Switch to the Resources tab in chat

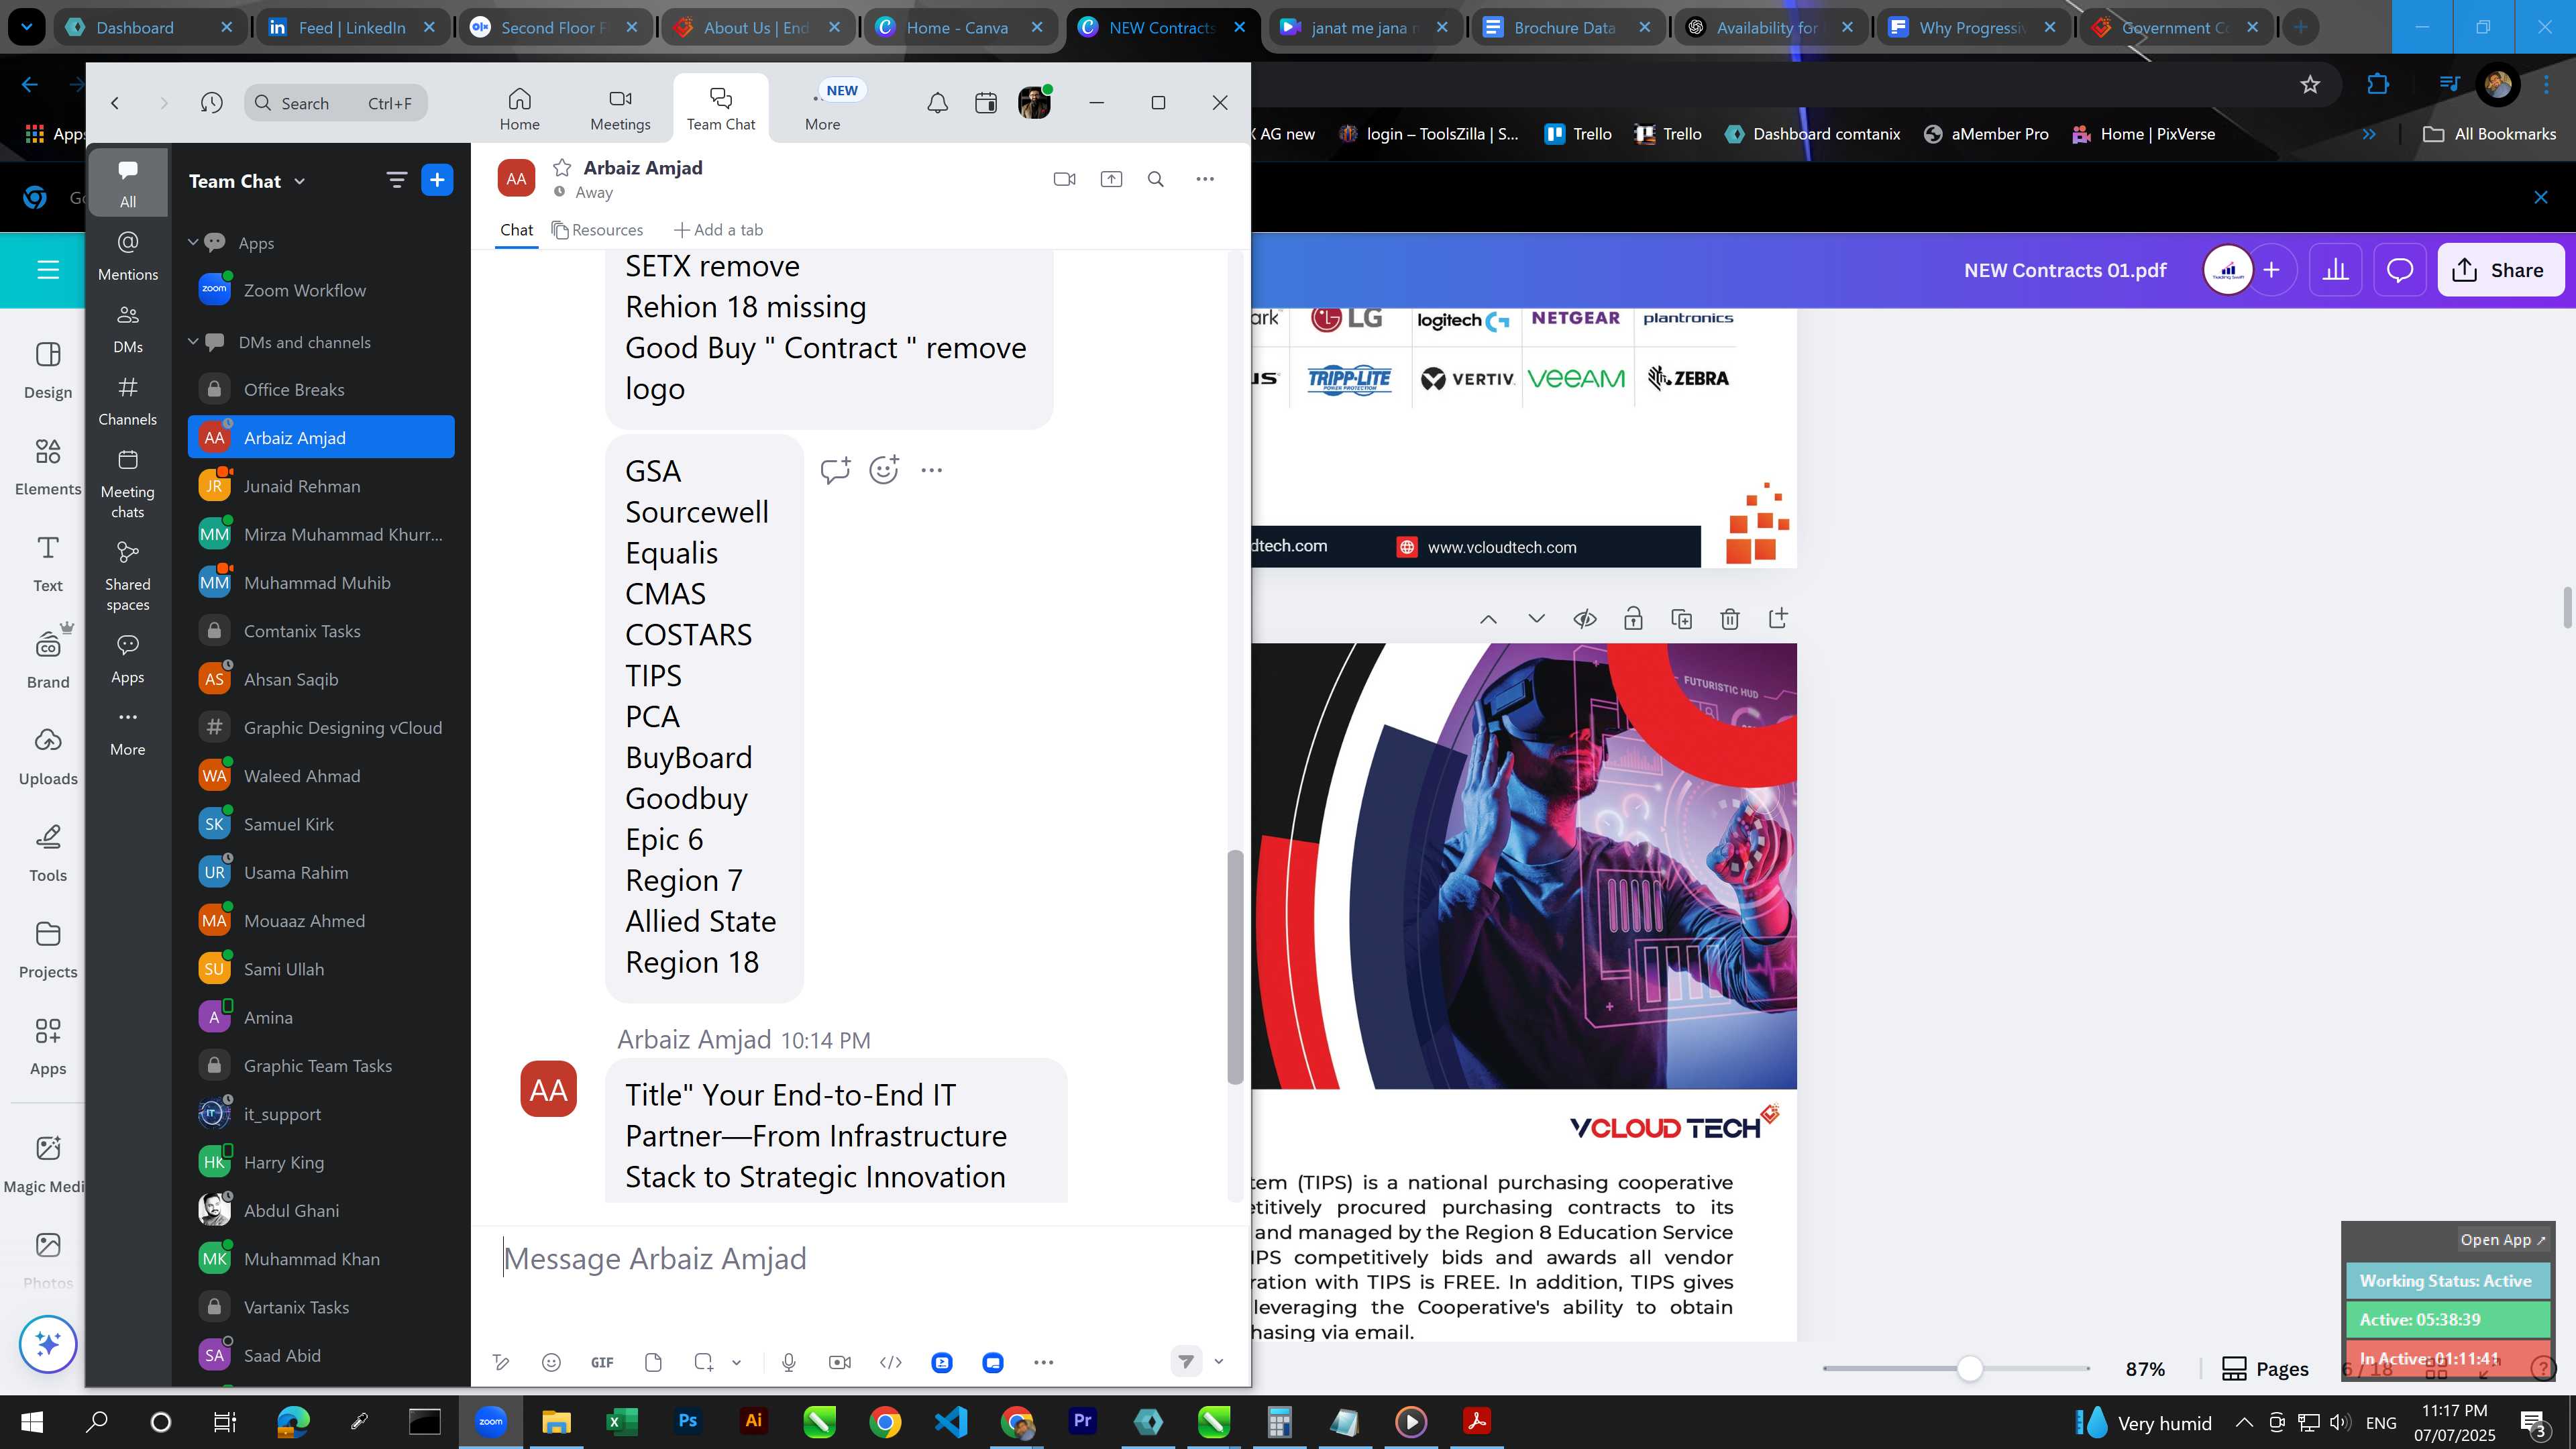coord(598,230)
